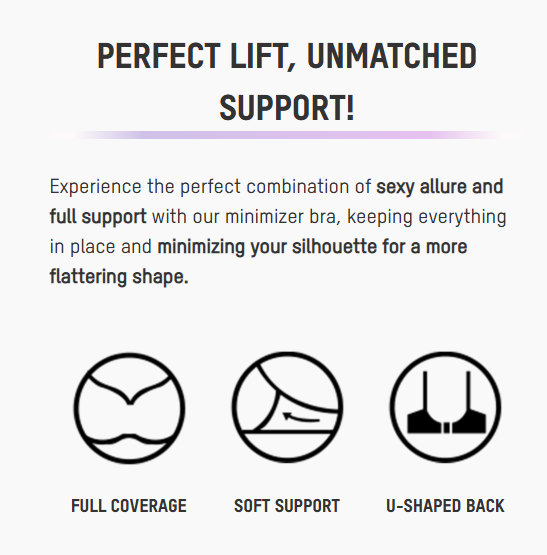This screenshot has height=555, width=547.
Task: Click the FULL COVERAGE label
Action: pyautogui.click(x=129, y=505)
